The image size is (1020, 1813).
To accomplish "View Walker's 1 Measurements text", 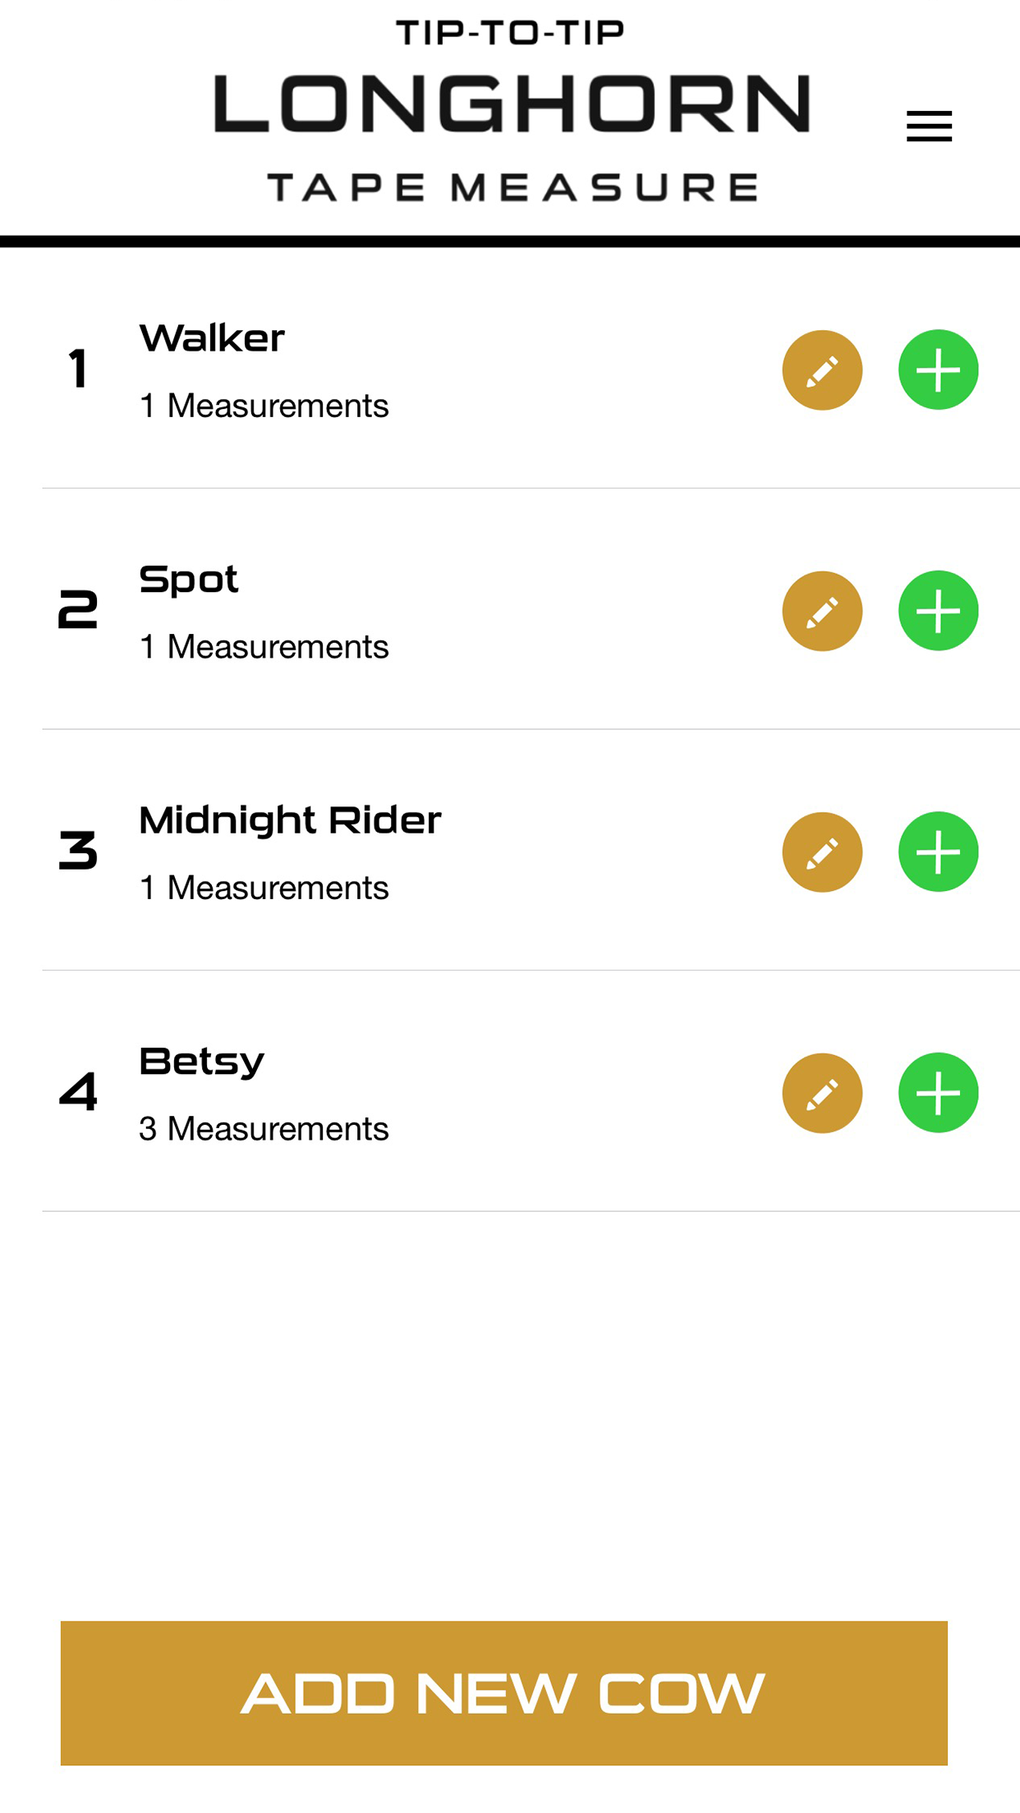I will point(264,406).
